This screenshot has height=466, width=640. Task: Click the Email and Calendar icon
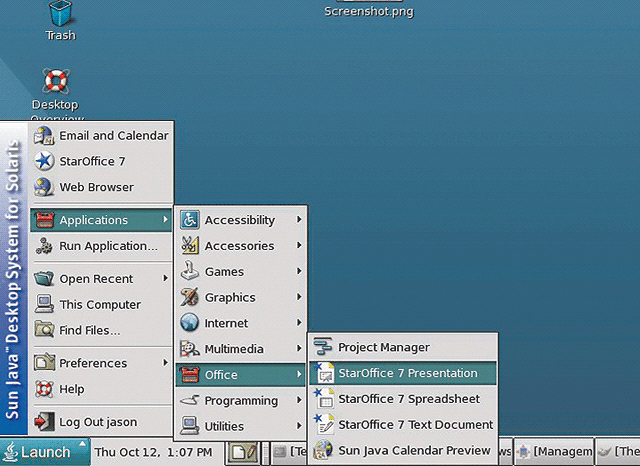44,135
